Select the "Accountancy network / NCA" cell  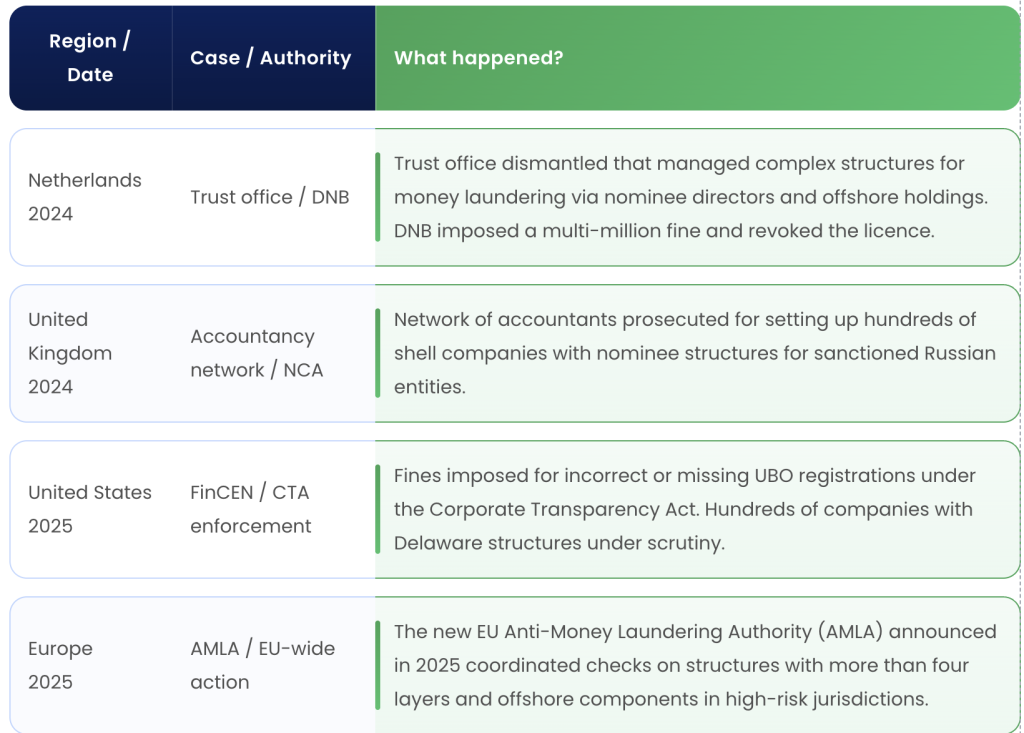[x=257, y=353]
